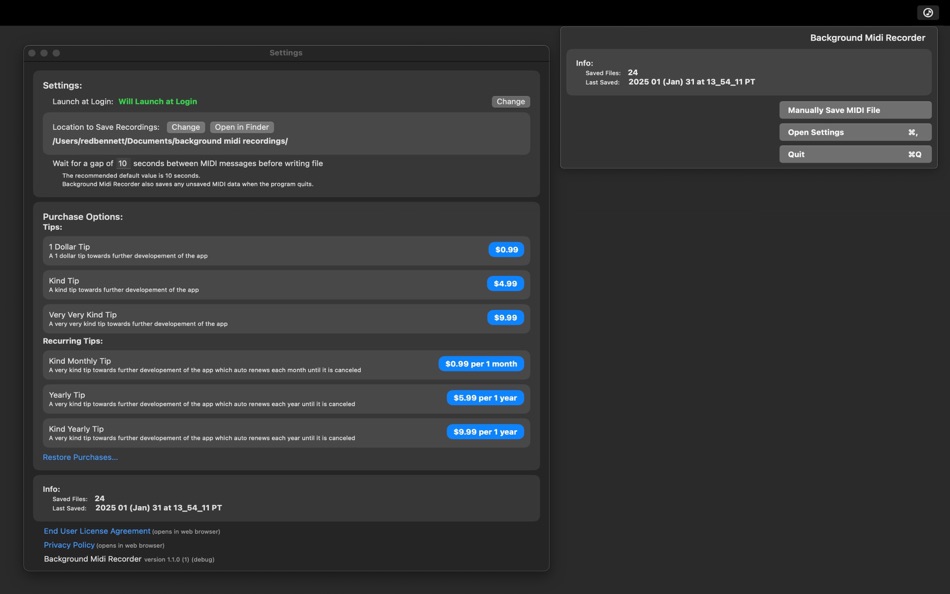
Task: Click the Background Midi Recorder menu bar icon
Action: [928, 13]
